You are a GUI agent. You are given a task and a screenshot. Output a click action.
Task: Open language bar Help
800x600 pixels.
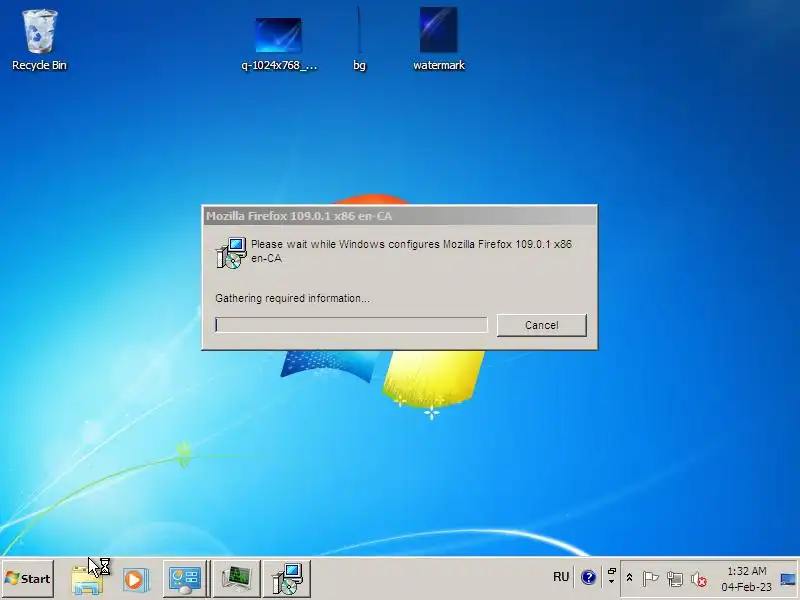click(588, 578)
